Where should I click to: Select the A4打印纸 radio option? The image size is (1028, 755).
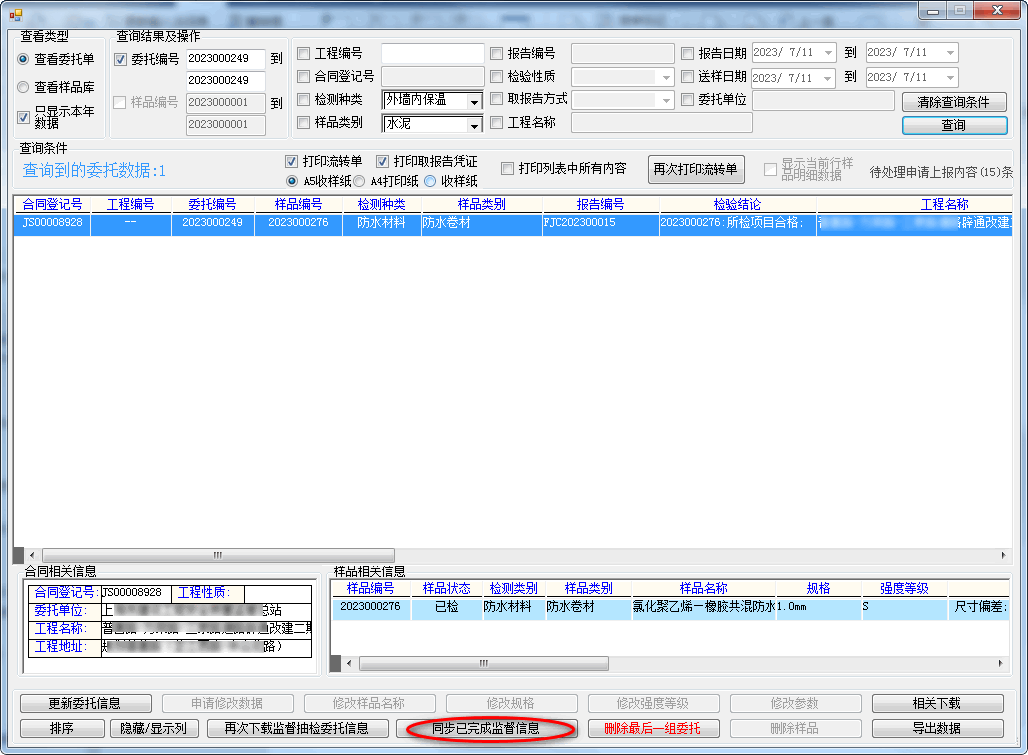359,181
